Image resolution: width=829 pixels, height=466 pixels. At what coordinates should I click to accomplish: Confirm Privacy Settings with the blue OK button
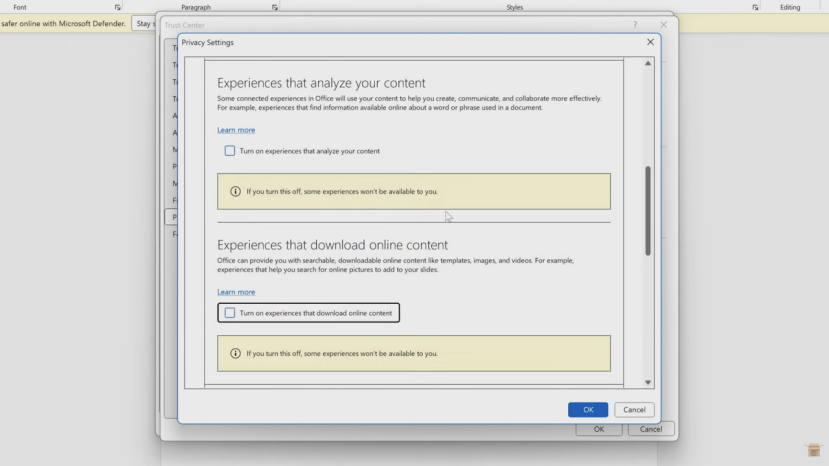(588, 409)
